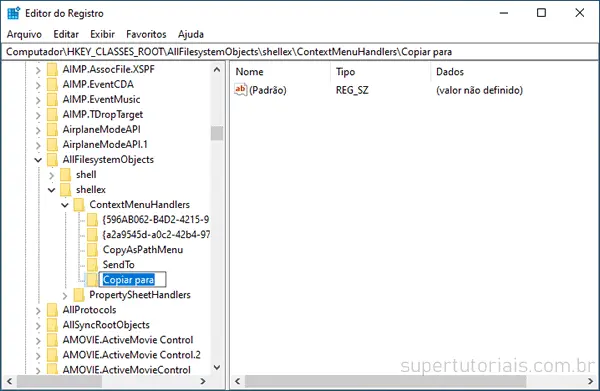The height and width of the screenshot is (391, 600).
Task: Collapse the shellex subkey
Action: coord(51,190)
